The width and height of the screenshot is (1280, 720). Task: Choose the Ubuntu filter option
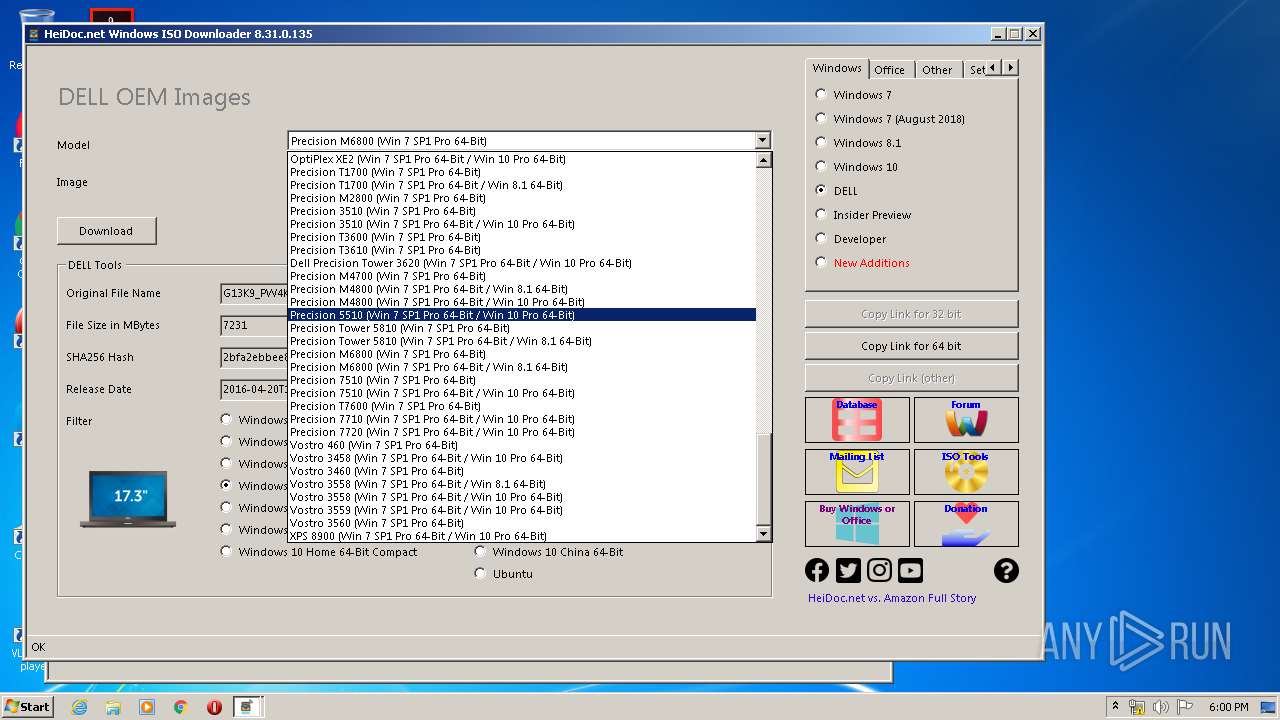504,574
